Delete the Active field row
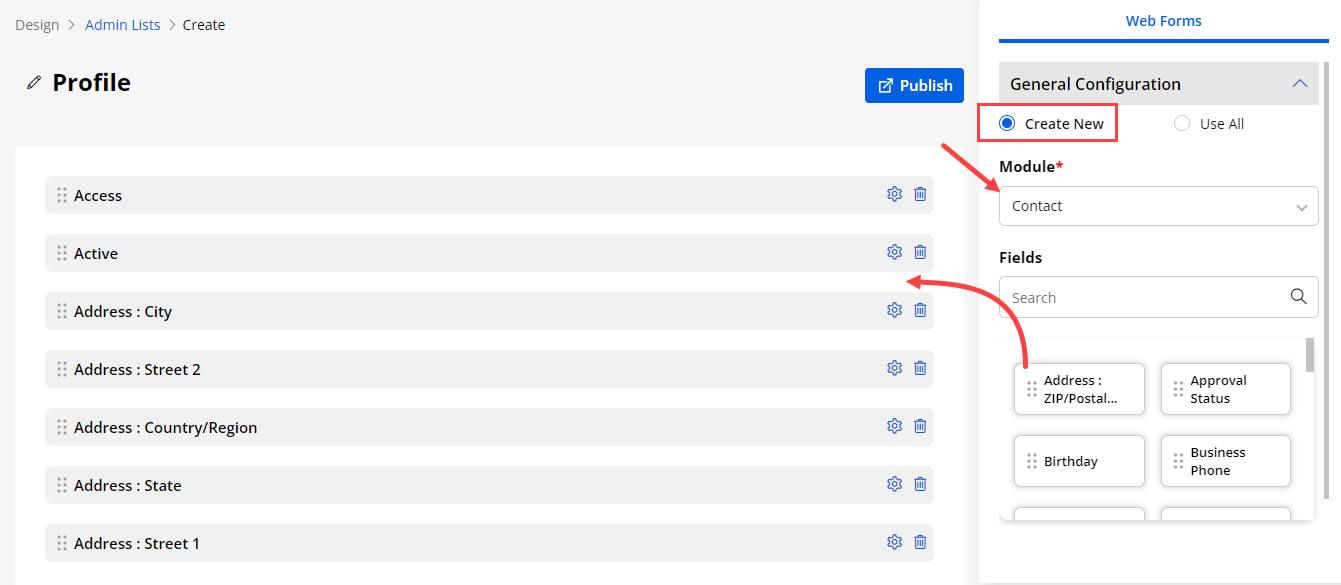This screenshot has height=585, width=1341. coord(920,252)
